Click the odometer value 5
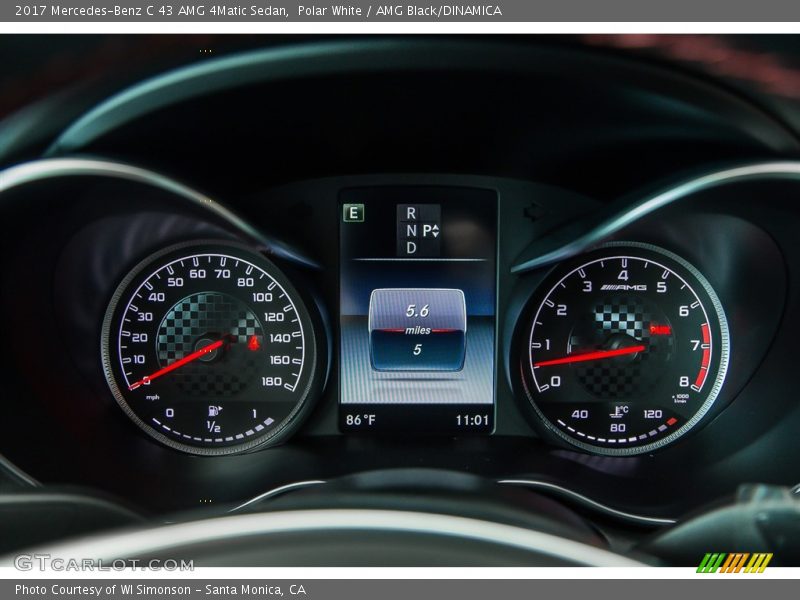 (417, 349)
